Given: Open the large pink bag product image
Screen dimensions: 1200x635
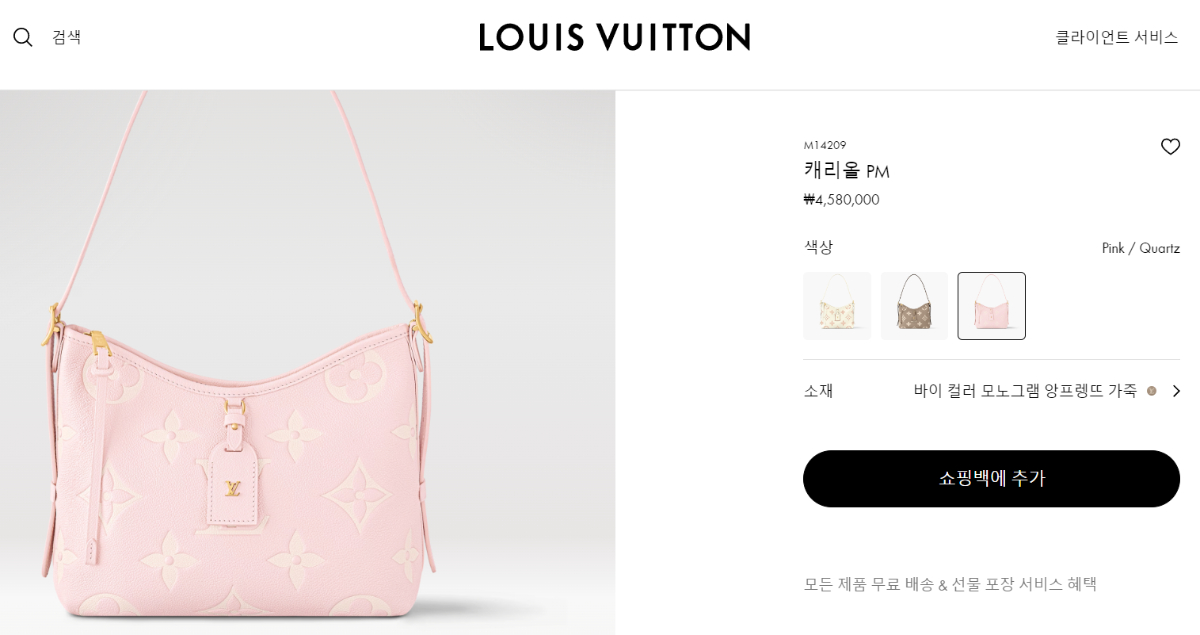Looking at the screenshot, I should tap(307, 362).
